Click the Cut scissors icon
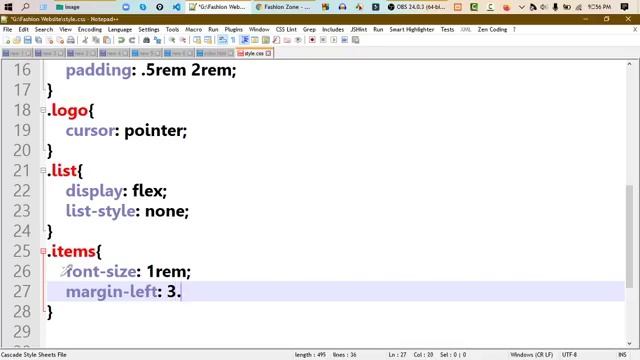The height and width of the screenshot is (360, 640). (85, 40)
